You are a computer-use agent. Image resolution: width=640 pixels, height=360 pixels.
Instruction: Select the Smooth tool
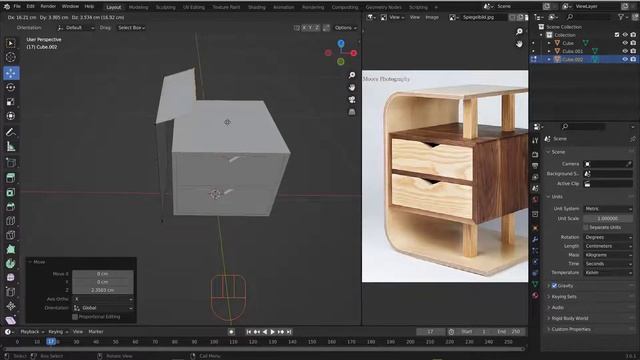(11, 278)
